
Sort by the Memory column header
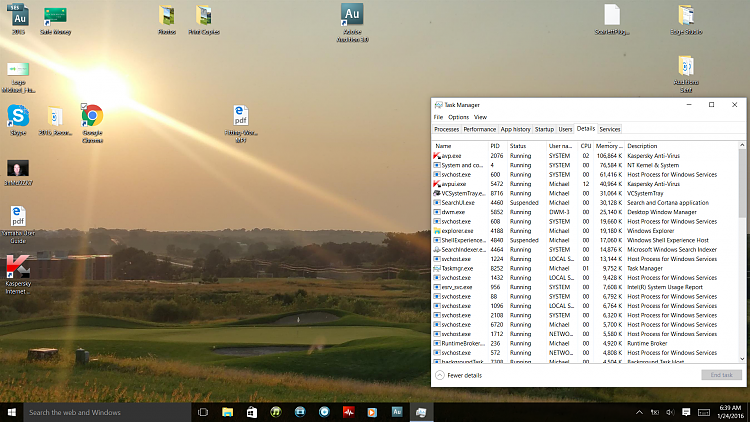click(x=609, y=146)
